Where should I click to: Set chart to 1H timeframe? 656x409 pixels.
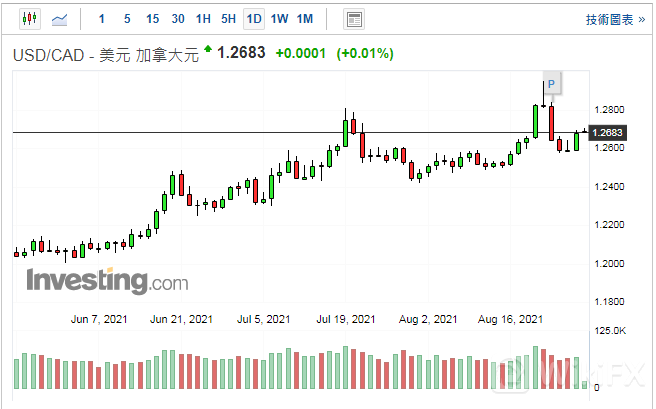pyautogui.click(x=203, y=19)
